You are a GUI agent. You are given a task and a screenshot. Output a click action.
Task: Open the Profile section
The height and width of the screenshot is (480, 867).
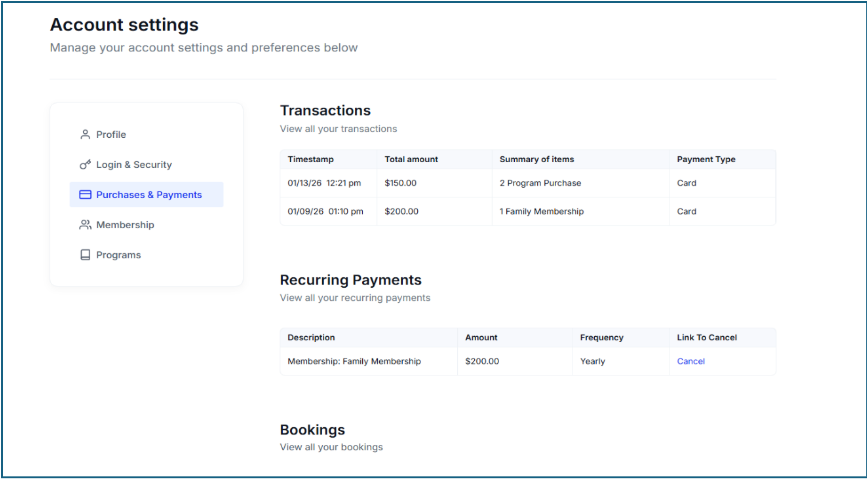coord(111,134)
